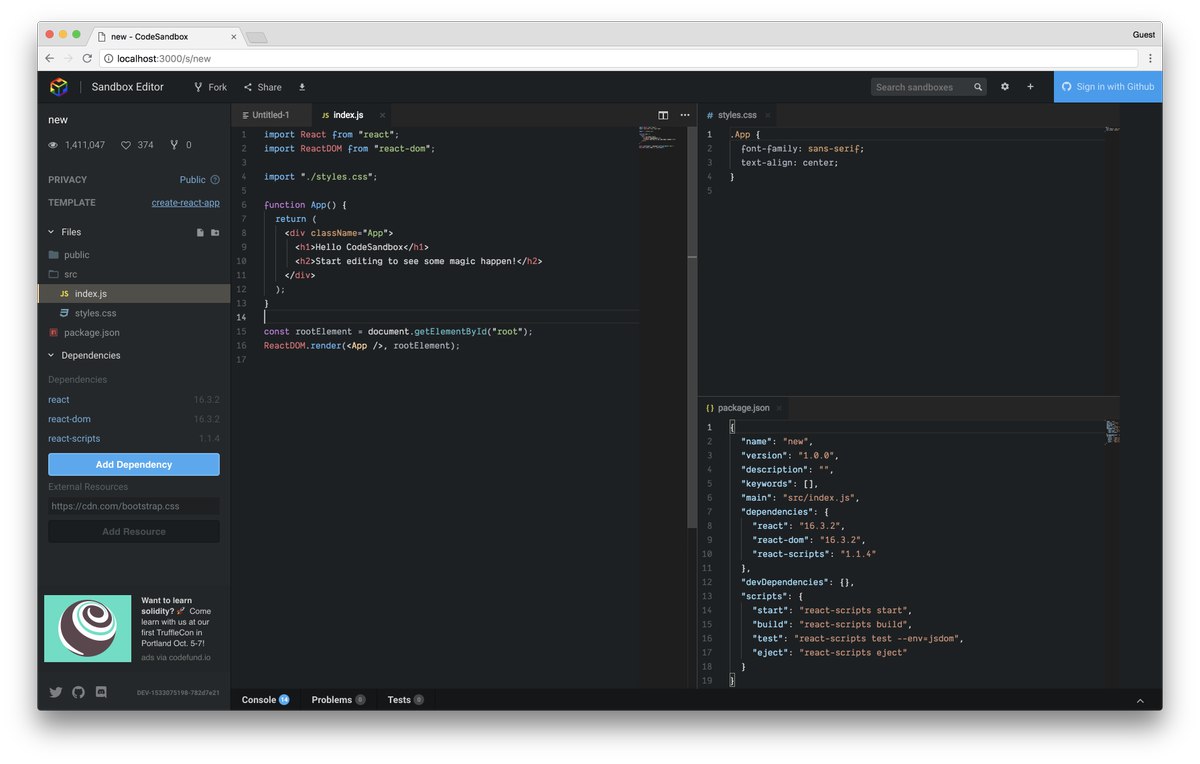Click the download sandbox icon
This screenshot has width=1200, height=764.
[302, 87]
